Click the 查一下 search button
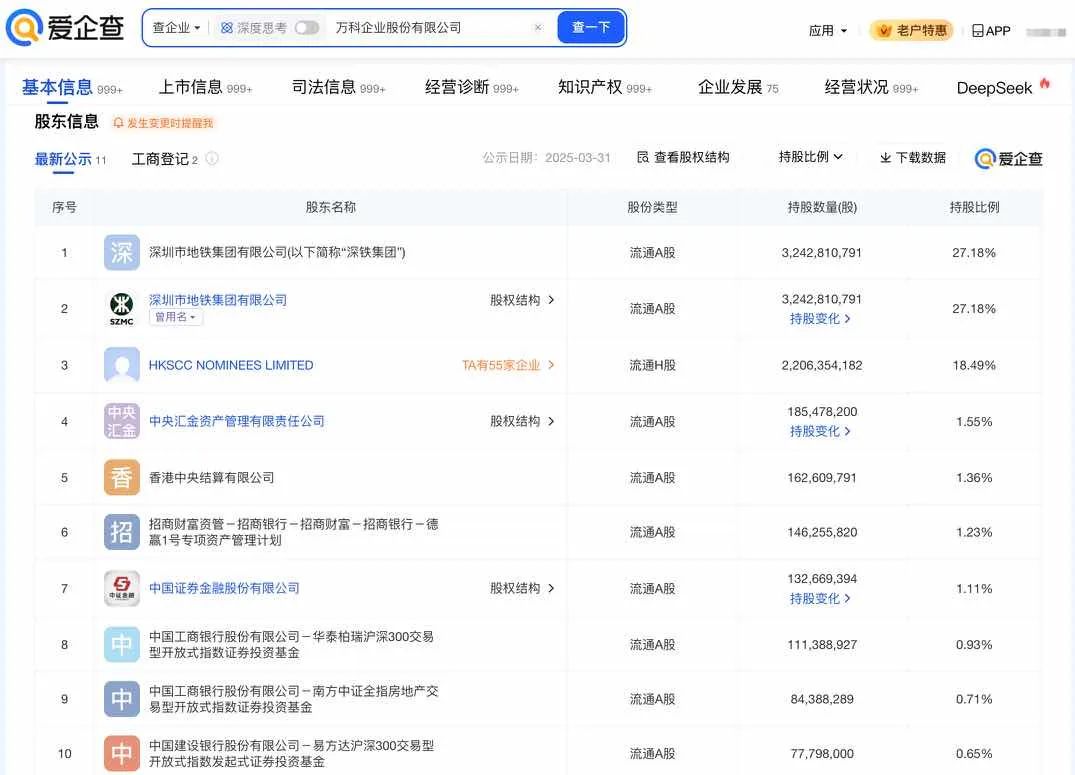 591,27
